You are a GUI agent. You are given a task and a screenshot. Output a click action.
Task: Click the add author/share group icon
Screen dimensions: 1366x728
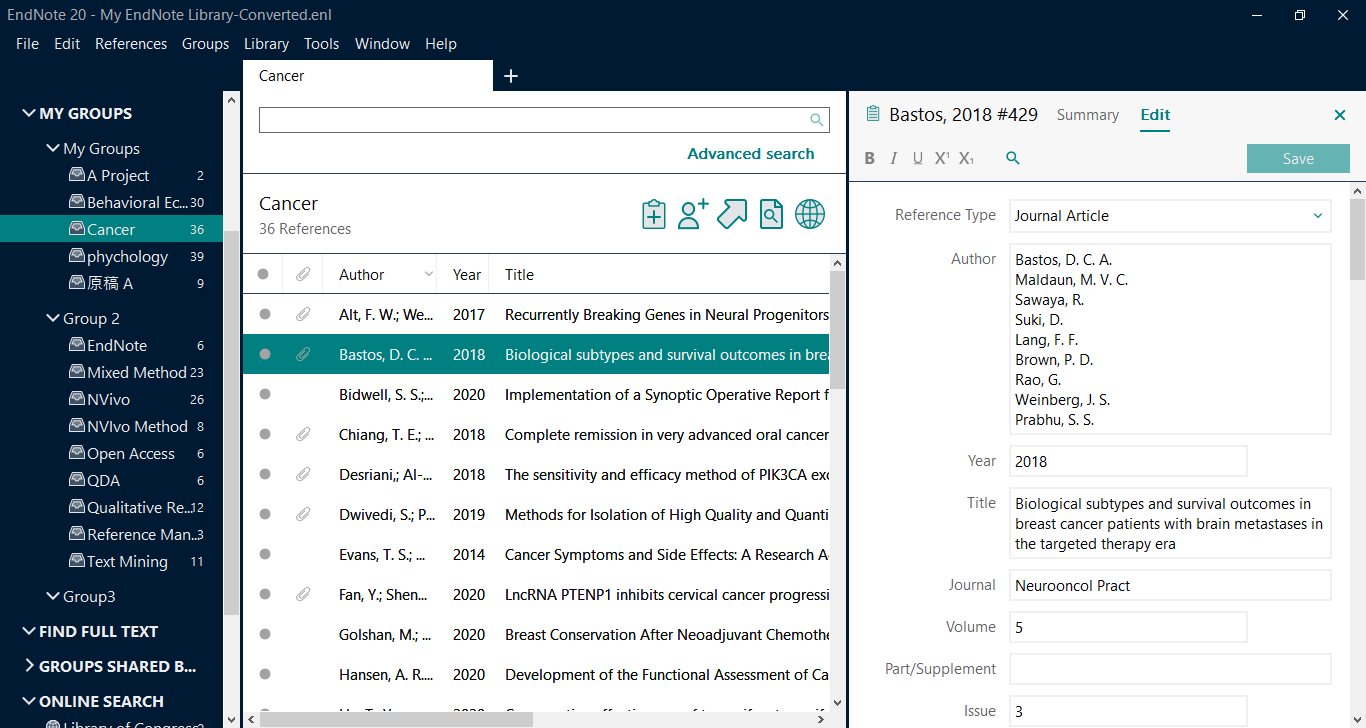click(693, 214)
